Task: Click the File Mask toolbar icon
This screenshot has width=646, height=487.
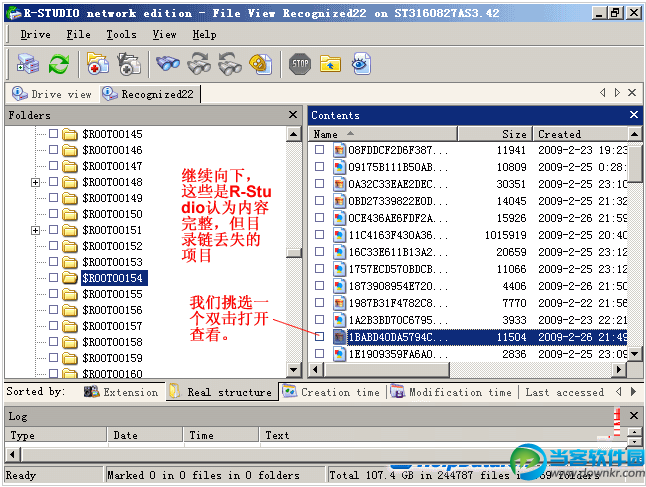Action: coord(261,64)
